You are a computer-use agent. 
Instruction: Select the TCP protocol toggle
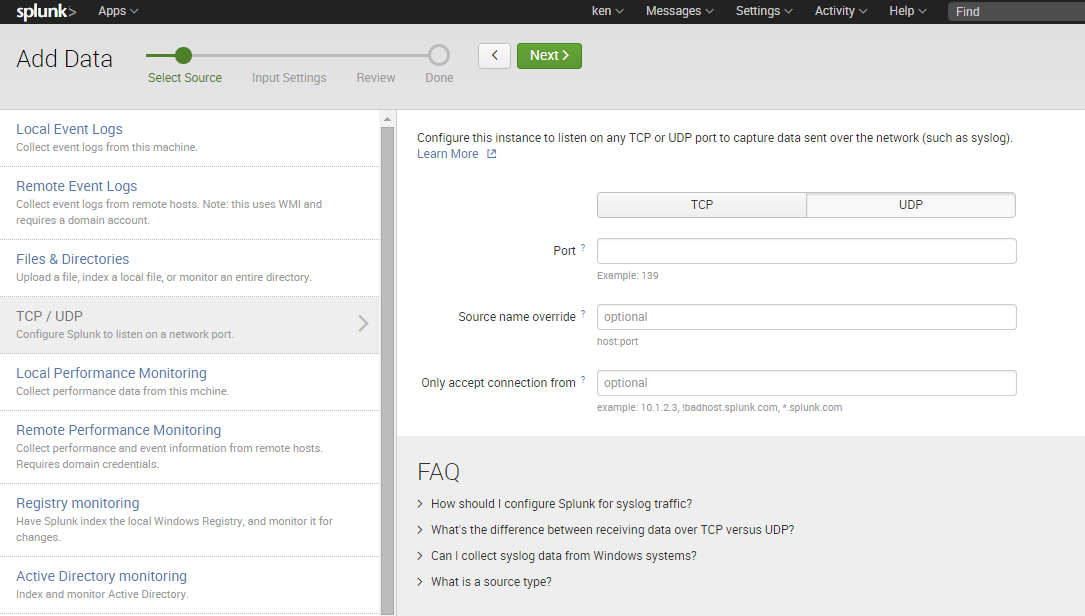(x=701, y=205)
